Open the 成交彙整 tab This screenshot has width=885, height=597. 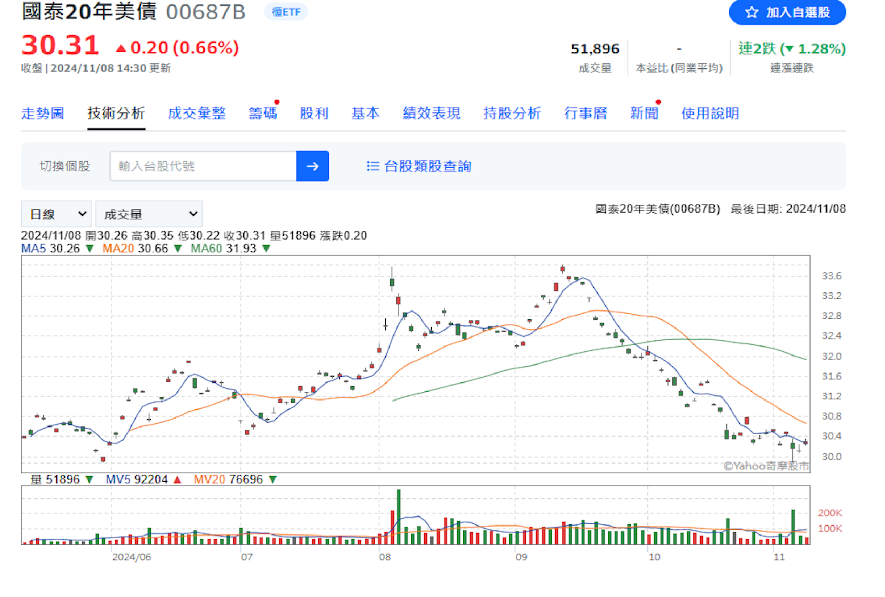pos(196,113)
